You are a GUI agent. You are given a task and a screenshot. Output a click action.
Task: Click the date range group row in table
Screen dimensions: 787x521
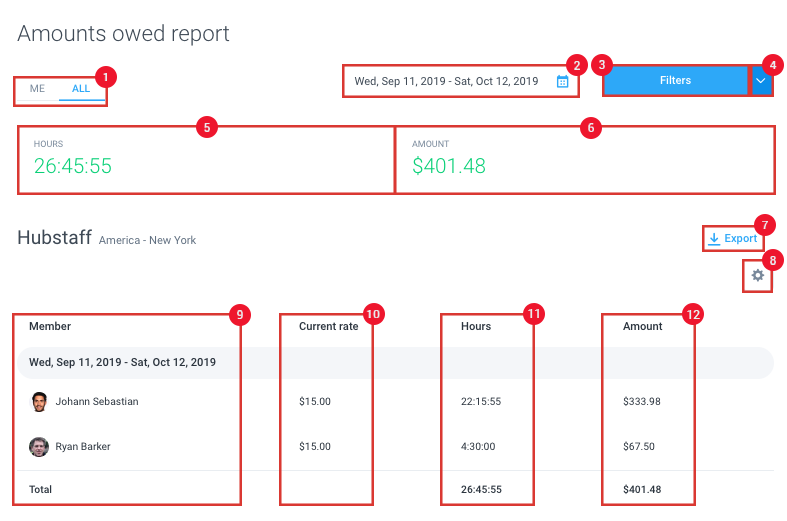pyautogui.click(x=395, y=362)
